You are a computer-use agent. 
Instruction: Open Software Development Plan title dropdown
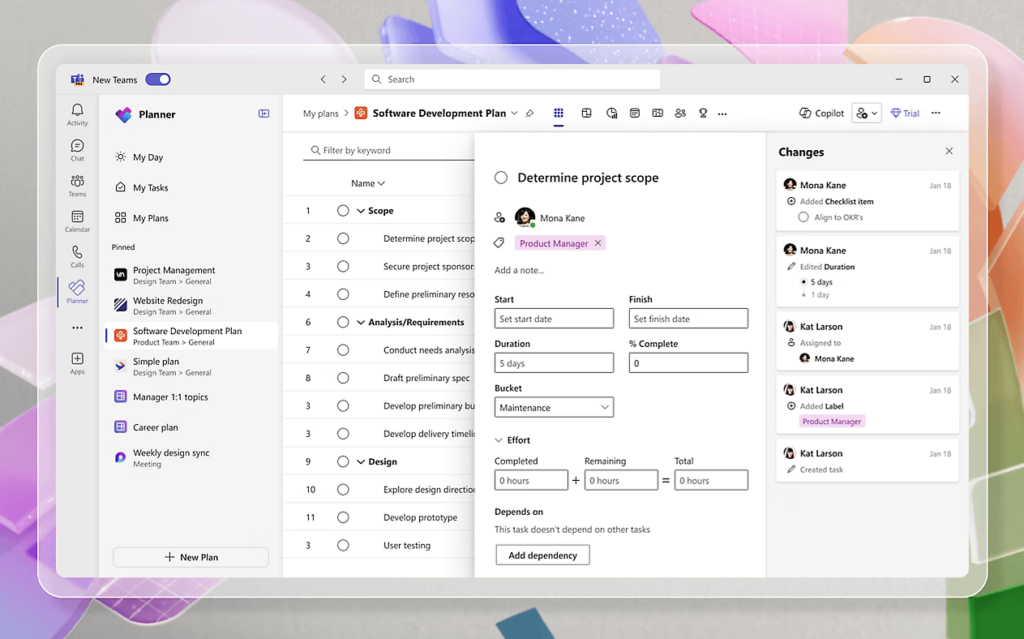tap(514, 114)
